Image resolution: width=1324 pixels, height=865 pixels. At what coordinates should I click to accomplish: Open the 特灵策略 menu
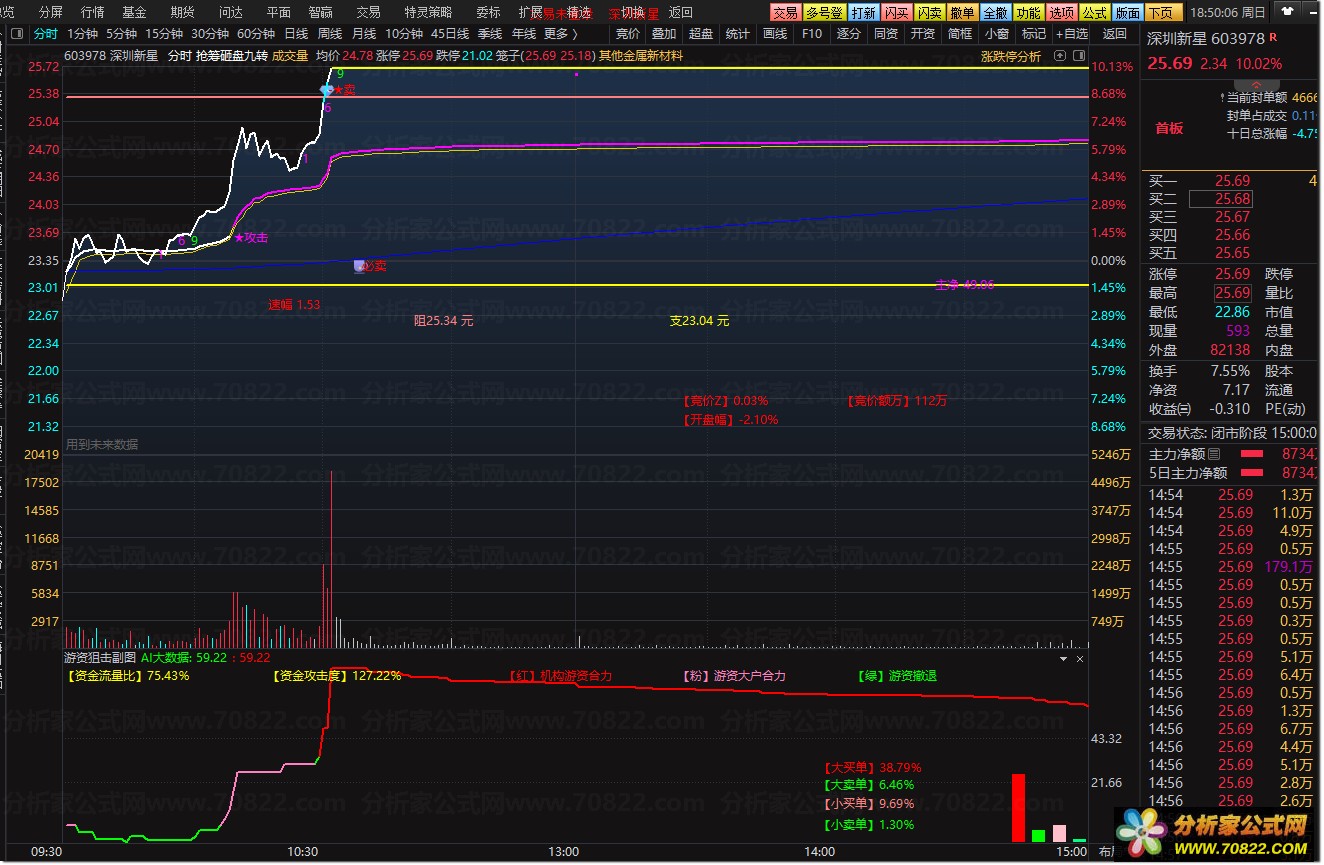(x=427, y=12)
